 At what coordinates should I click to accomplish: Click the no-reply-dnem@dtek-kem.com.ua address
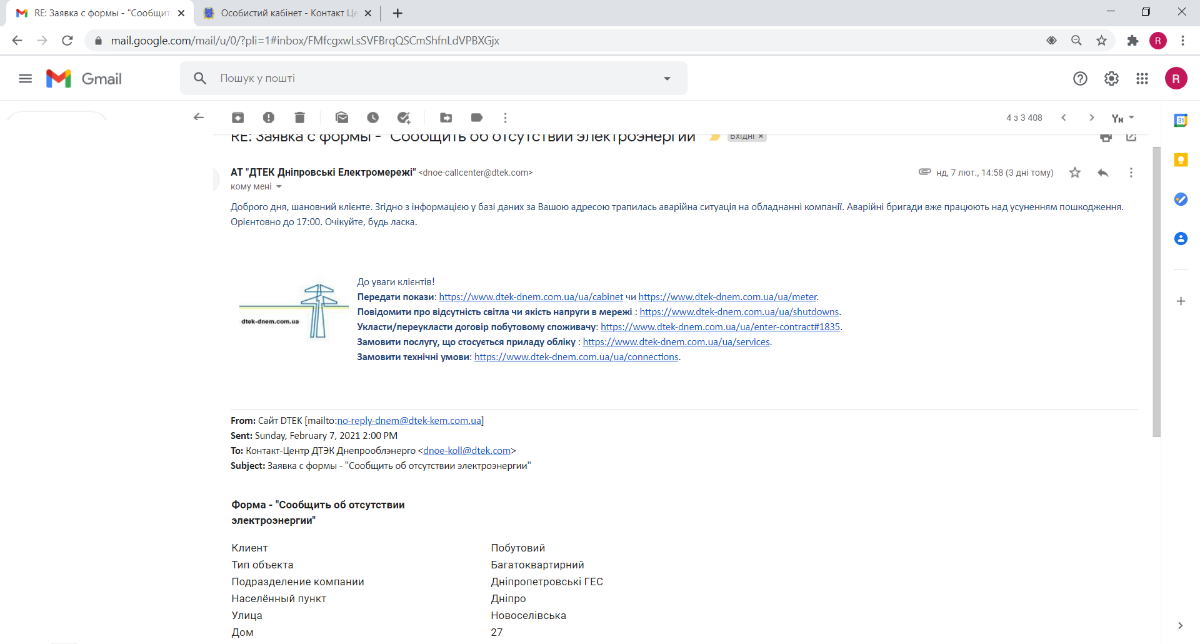pos(410,421)
